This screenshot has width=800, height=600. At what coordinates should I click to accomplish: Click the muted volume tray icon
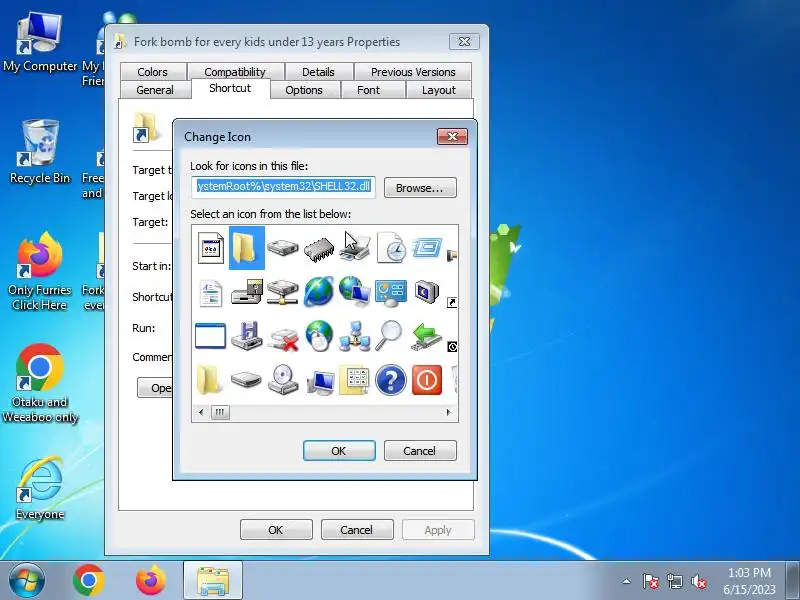click(x=698, y=581)
